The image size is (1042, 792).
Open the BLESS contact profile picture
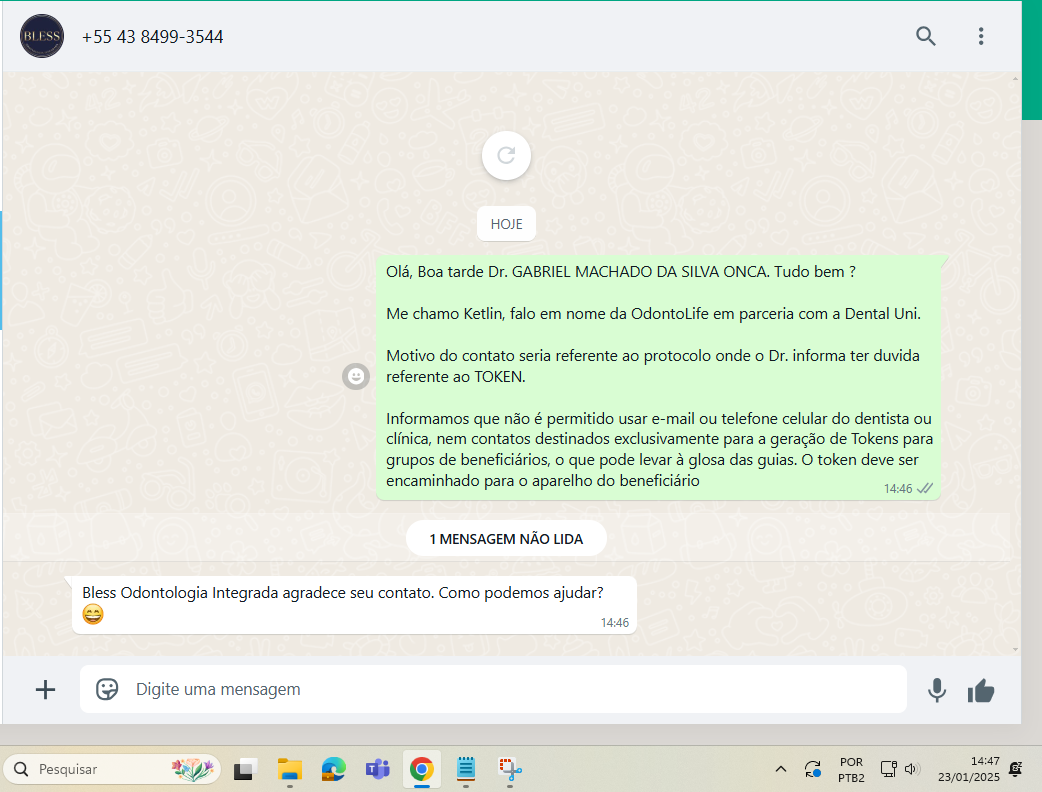point(42,36)
